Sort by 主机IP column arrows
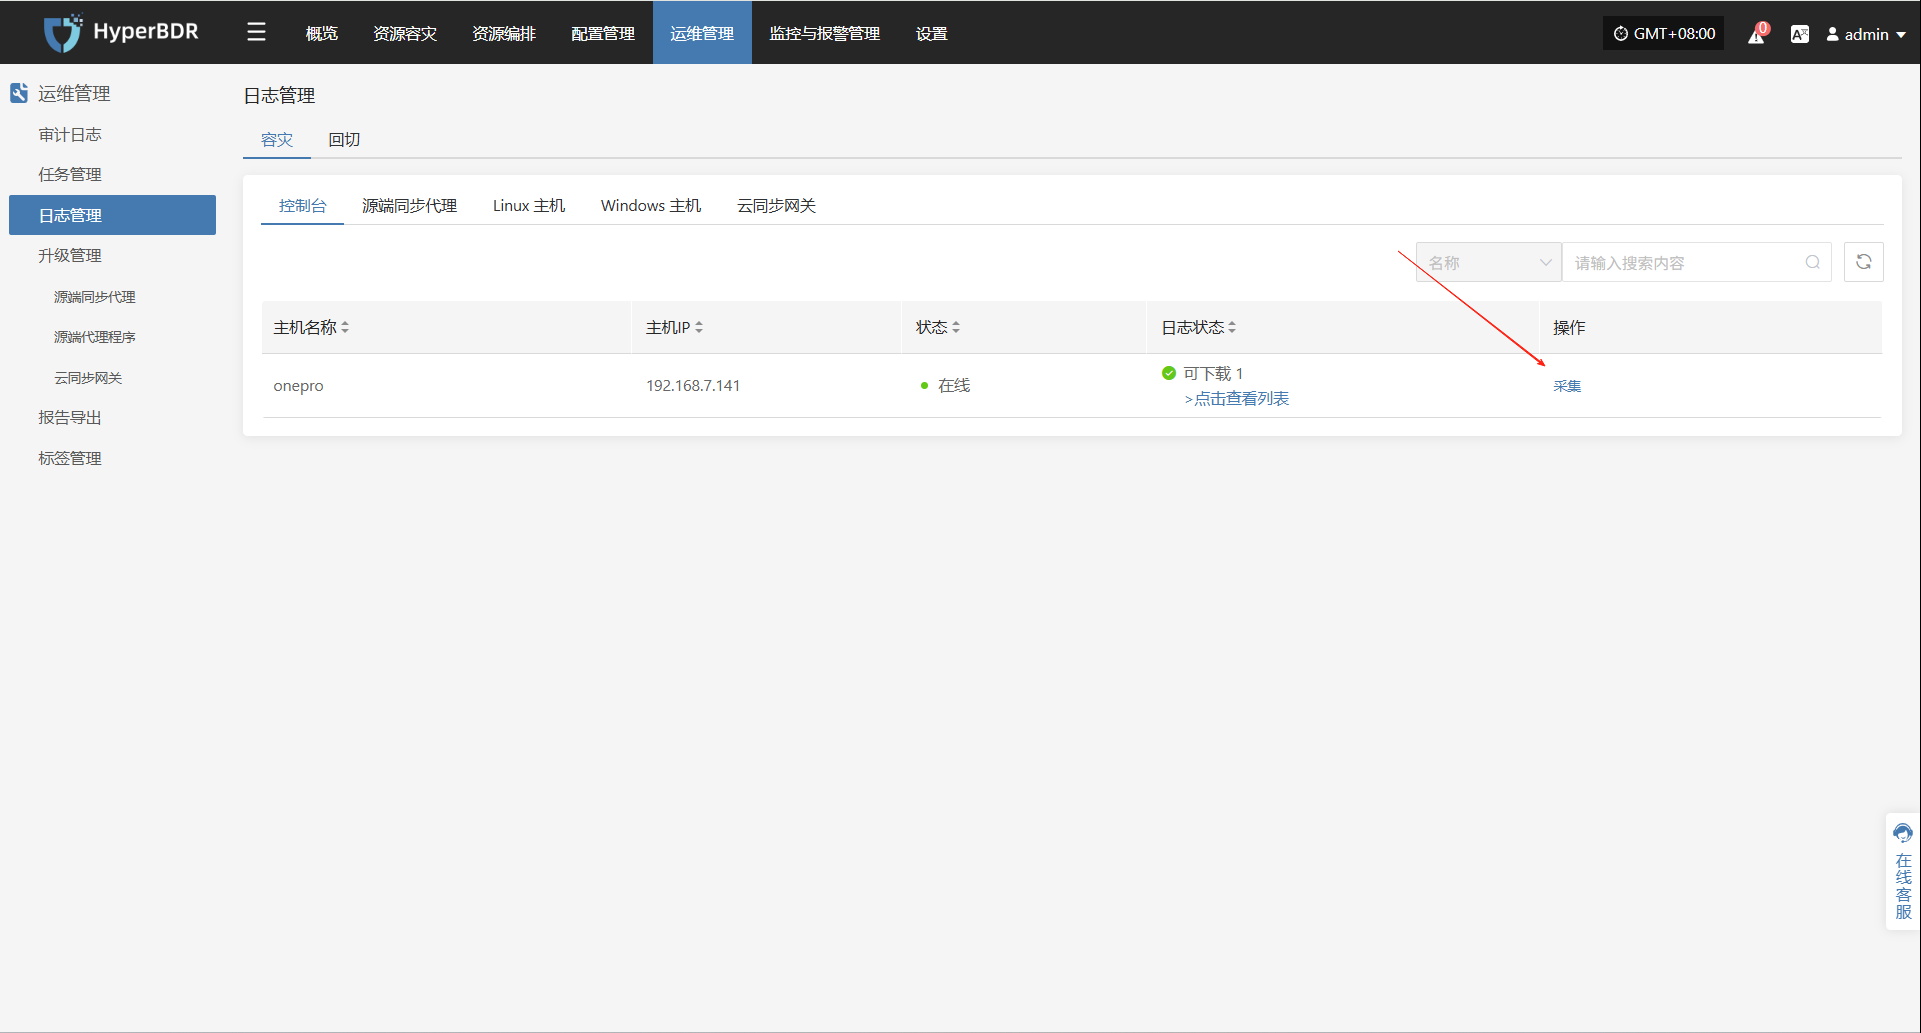 coord(699,327)
